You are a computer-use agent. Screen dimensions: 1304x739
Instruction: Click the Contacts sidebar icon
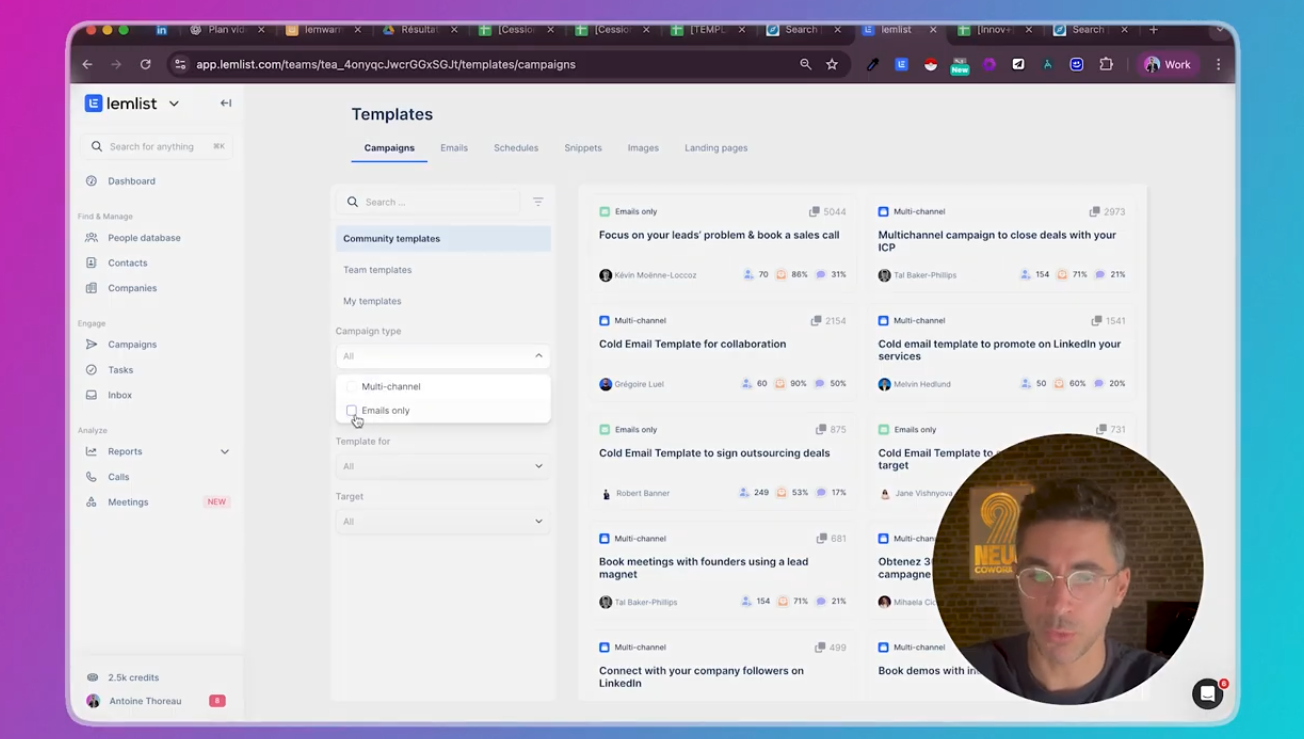click(92, 263)
